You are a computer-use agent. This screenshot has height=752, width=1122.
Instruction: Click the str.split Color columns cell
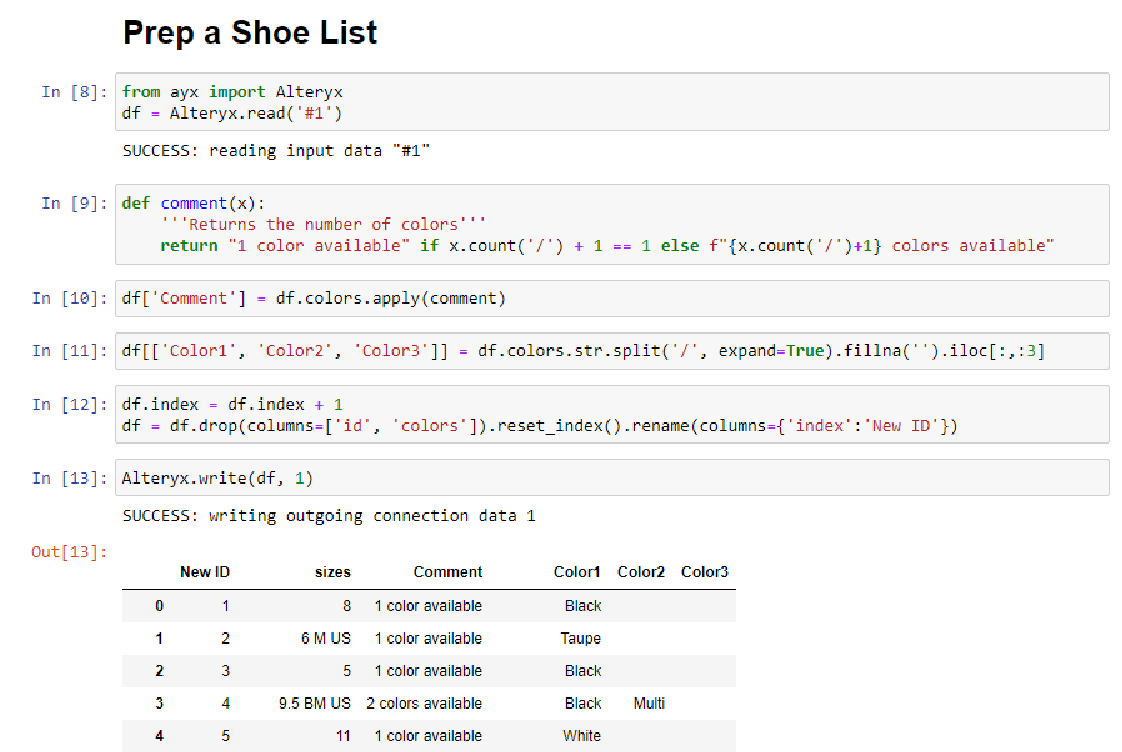(x=500, y=351)
